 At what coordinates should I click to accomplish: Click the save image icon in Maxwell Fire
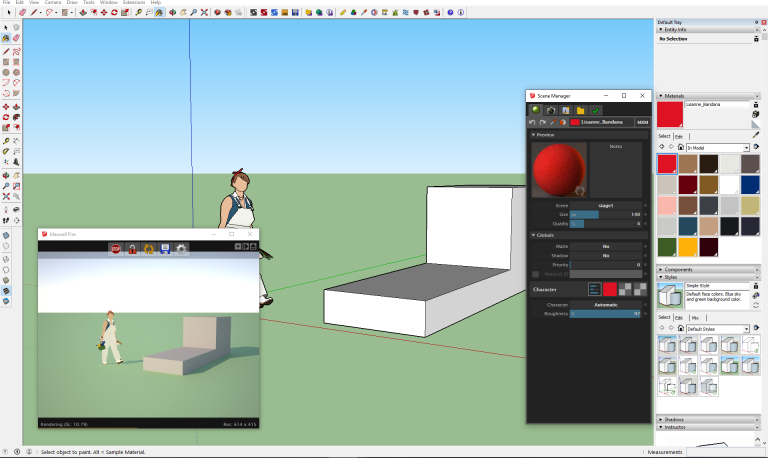tap(164, 248)
